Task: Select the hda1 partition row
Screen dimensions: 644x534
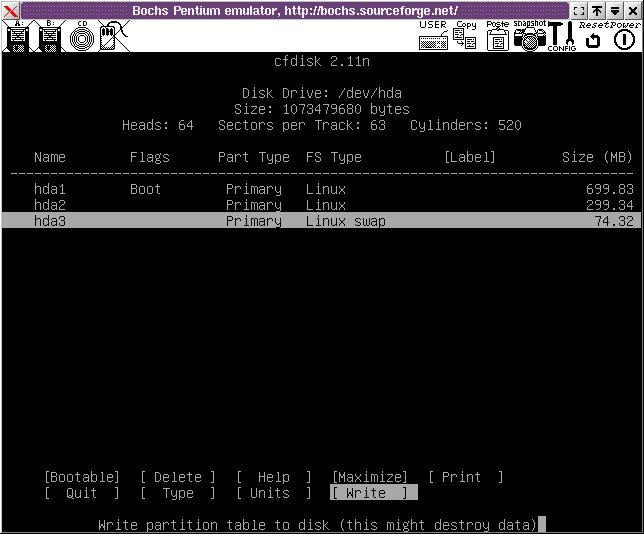Action: (321, 189)
